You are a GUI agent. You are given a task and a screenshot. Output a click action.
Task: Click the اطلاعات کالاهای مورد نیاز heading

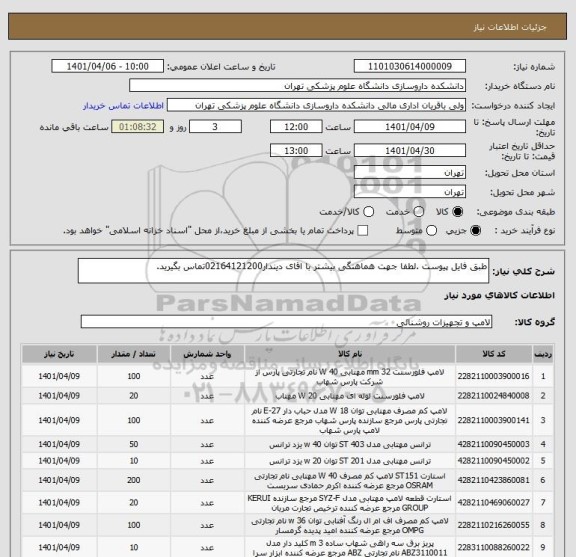(500, 295)
